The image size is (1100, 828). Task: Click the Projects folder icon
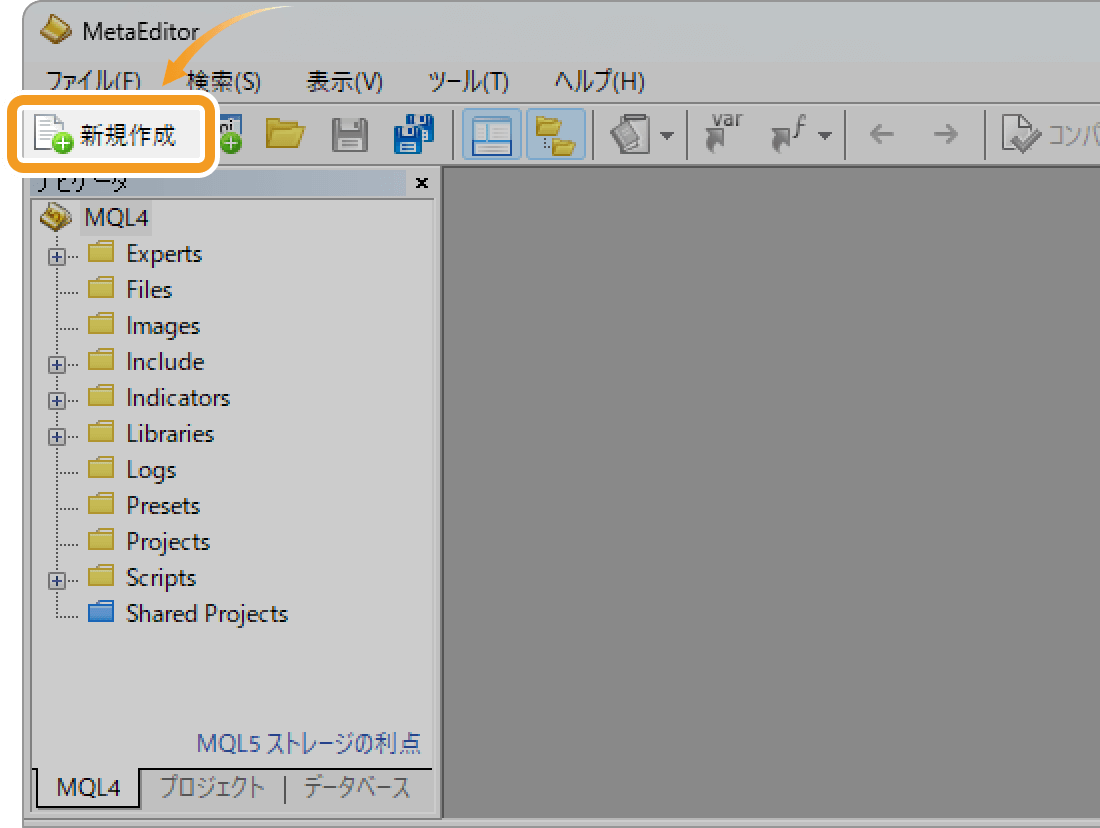point(101,540)
